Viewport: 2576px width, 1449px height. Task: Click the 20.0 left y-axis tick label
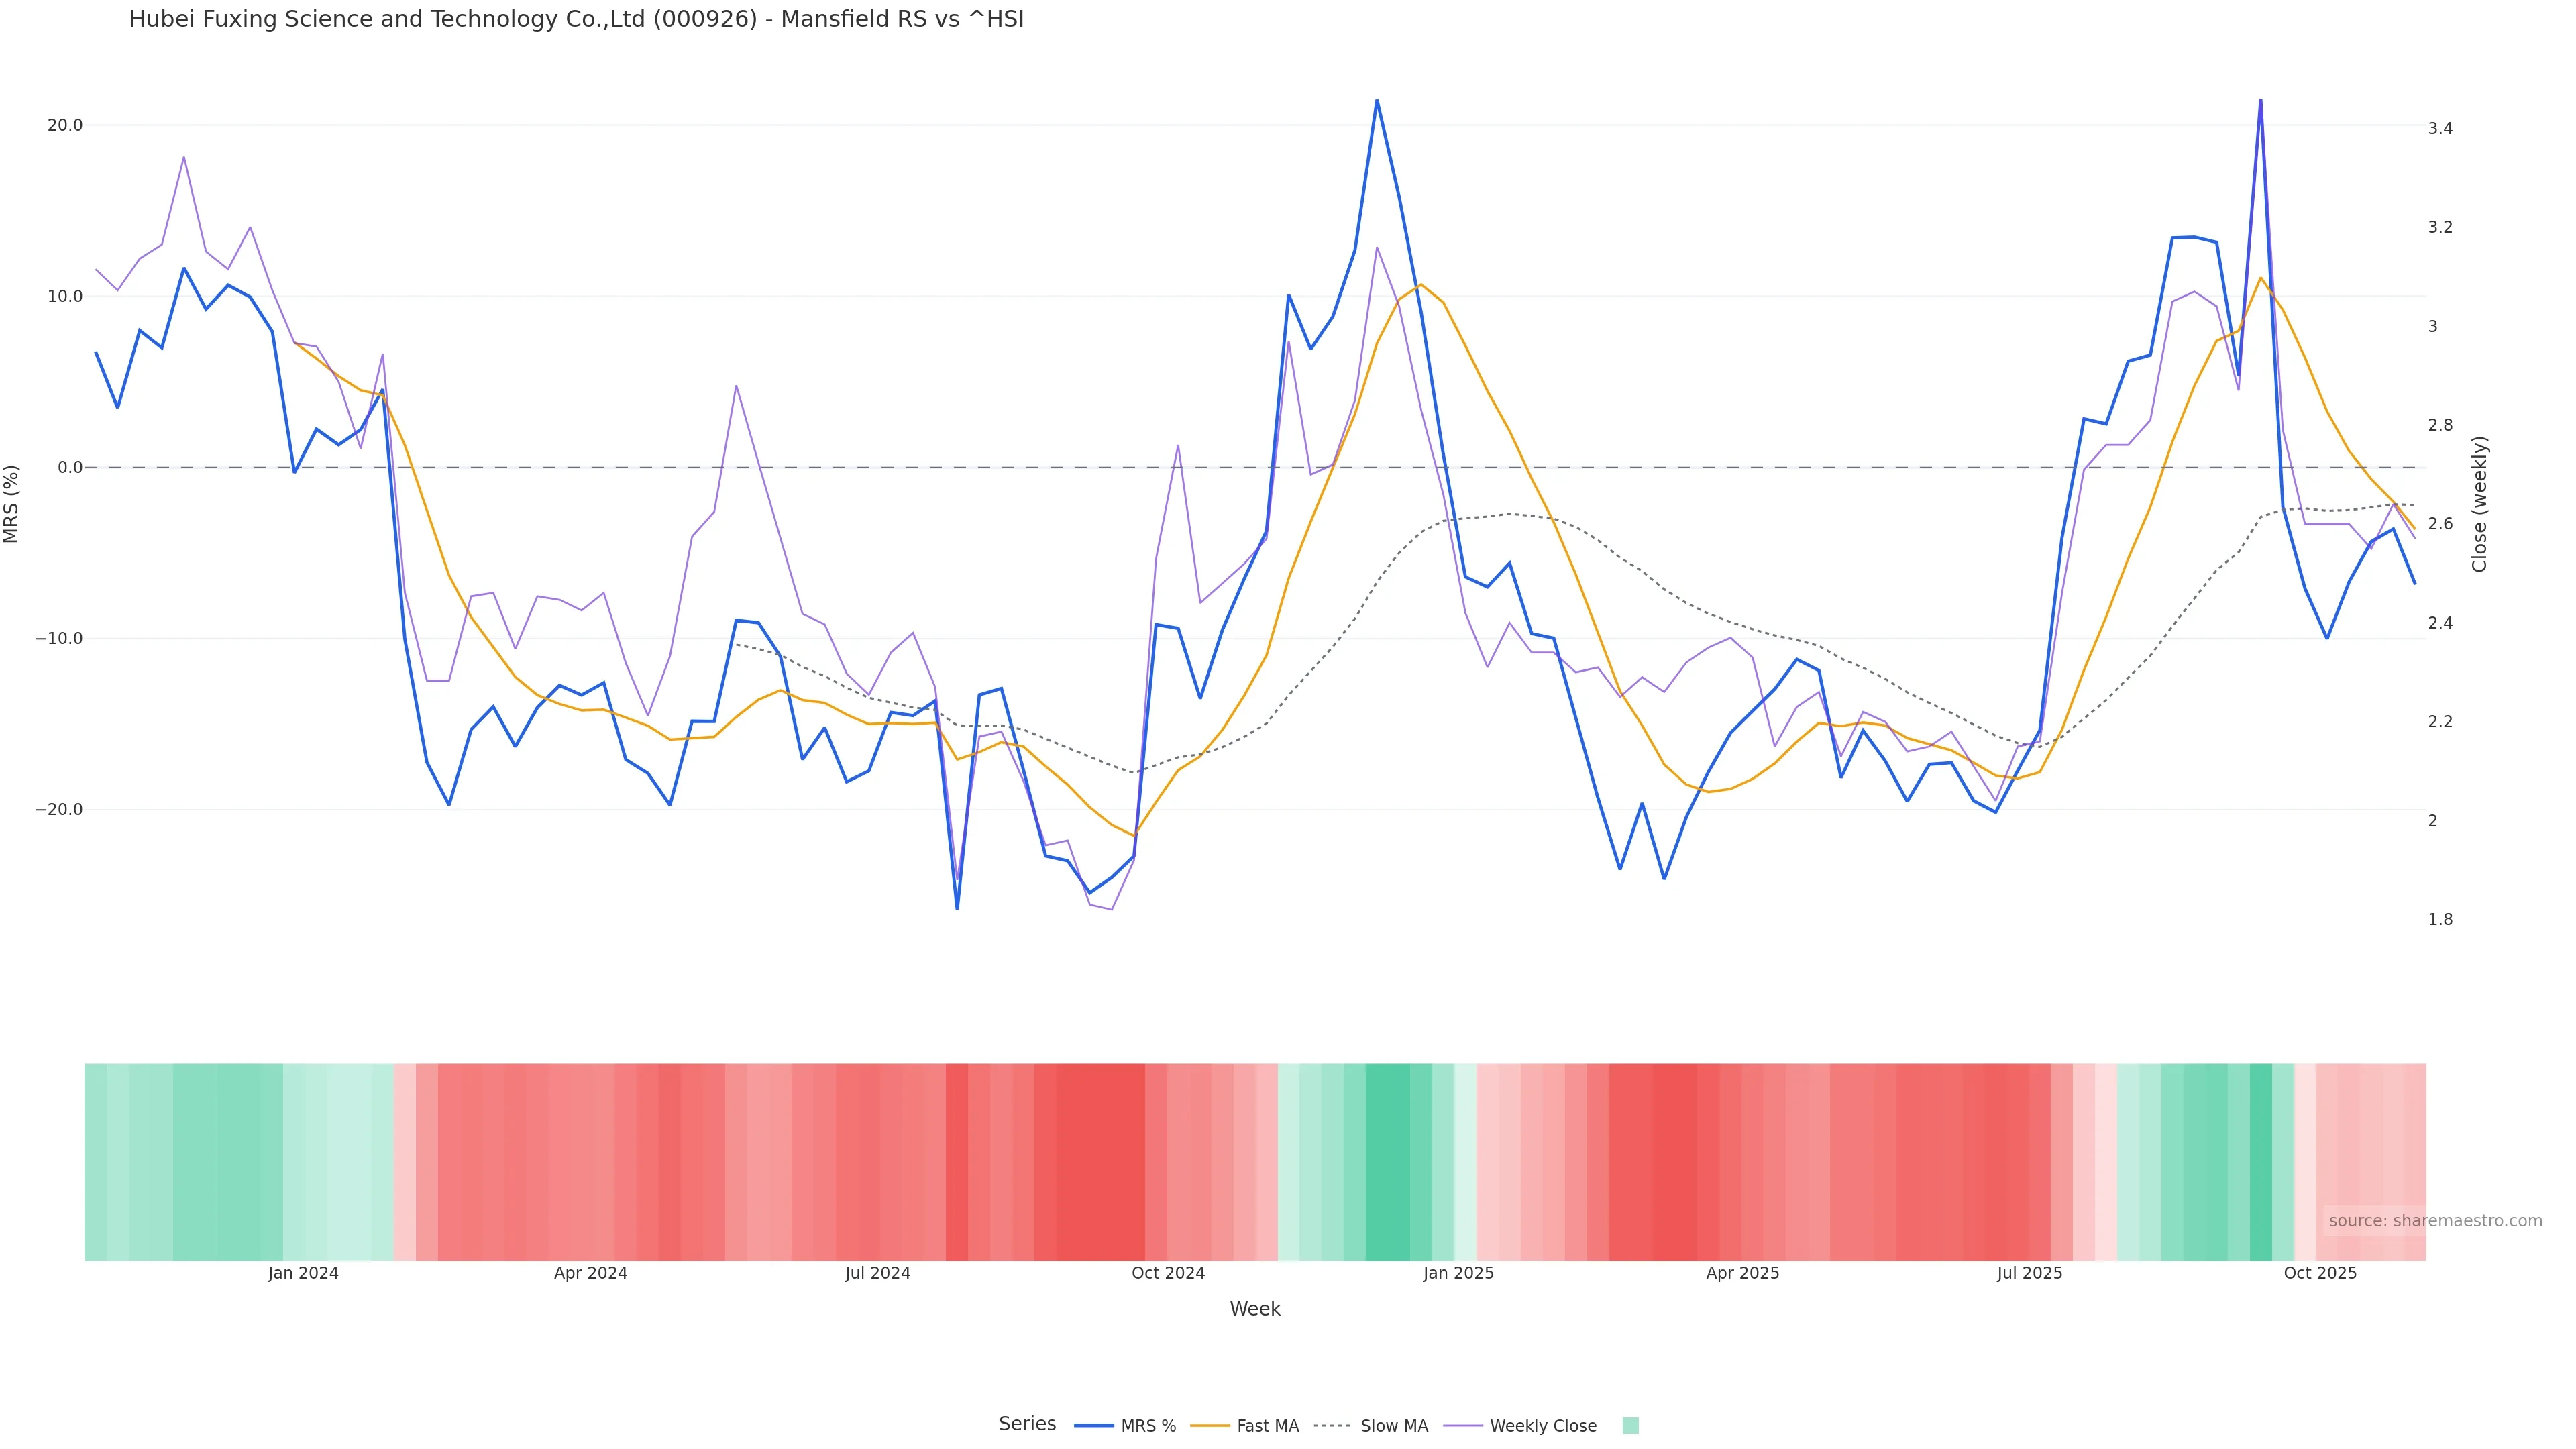pyautogui.click(x=65, y=125)
